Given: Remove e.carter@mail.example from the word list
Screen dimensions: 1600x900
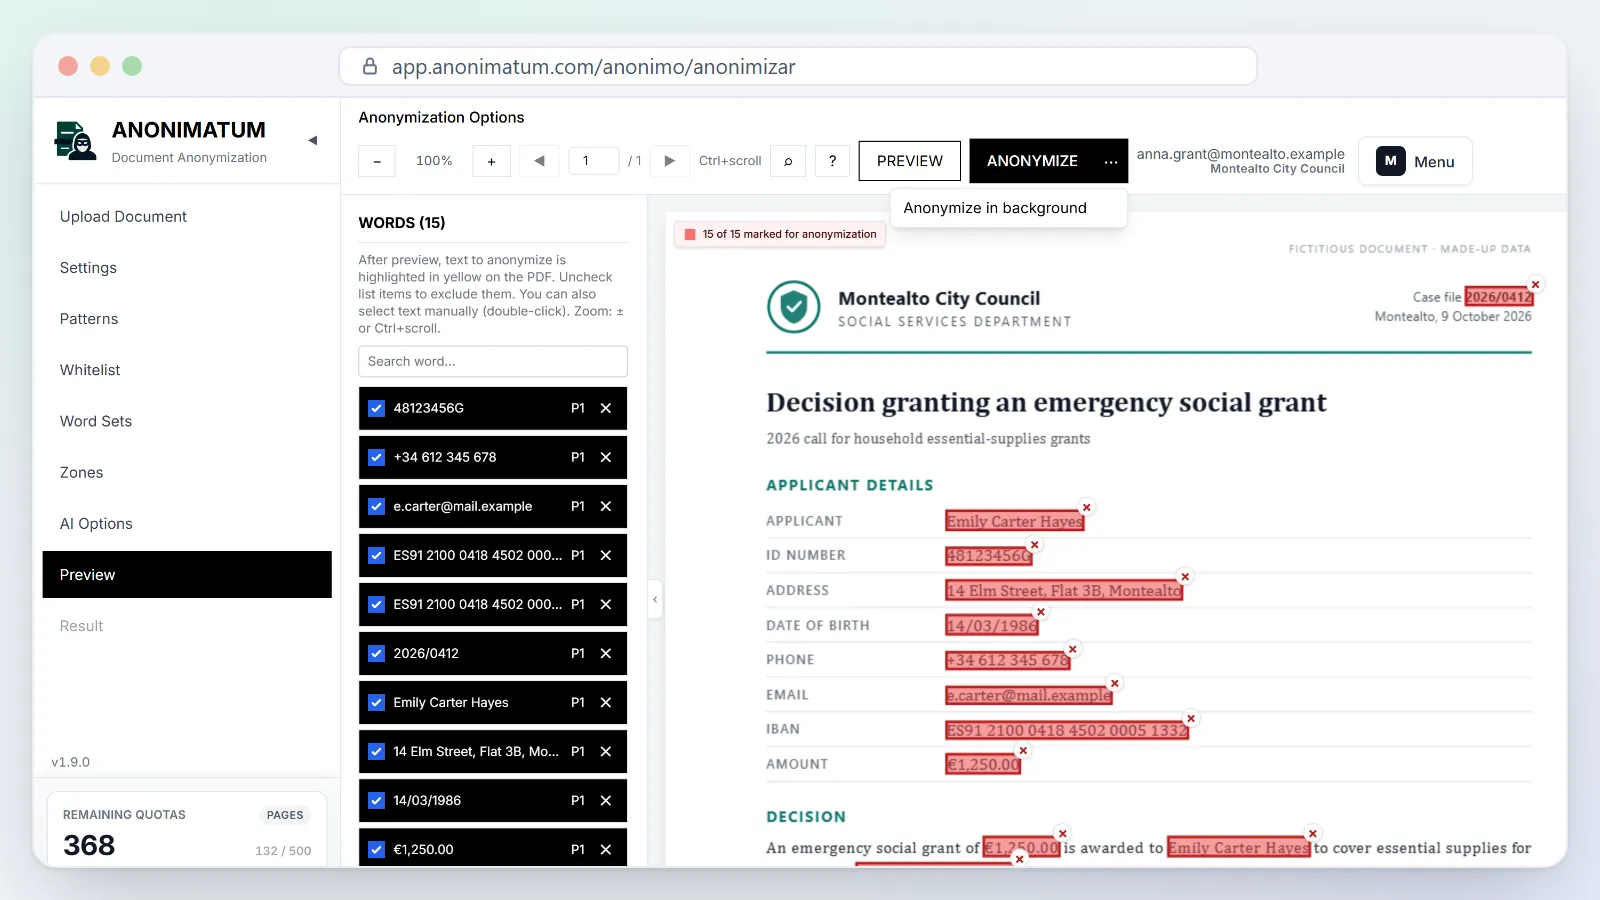Looking at the screenshot, I should pyautogui.click(x=606, y=506).
